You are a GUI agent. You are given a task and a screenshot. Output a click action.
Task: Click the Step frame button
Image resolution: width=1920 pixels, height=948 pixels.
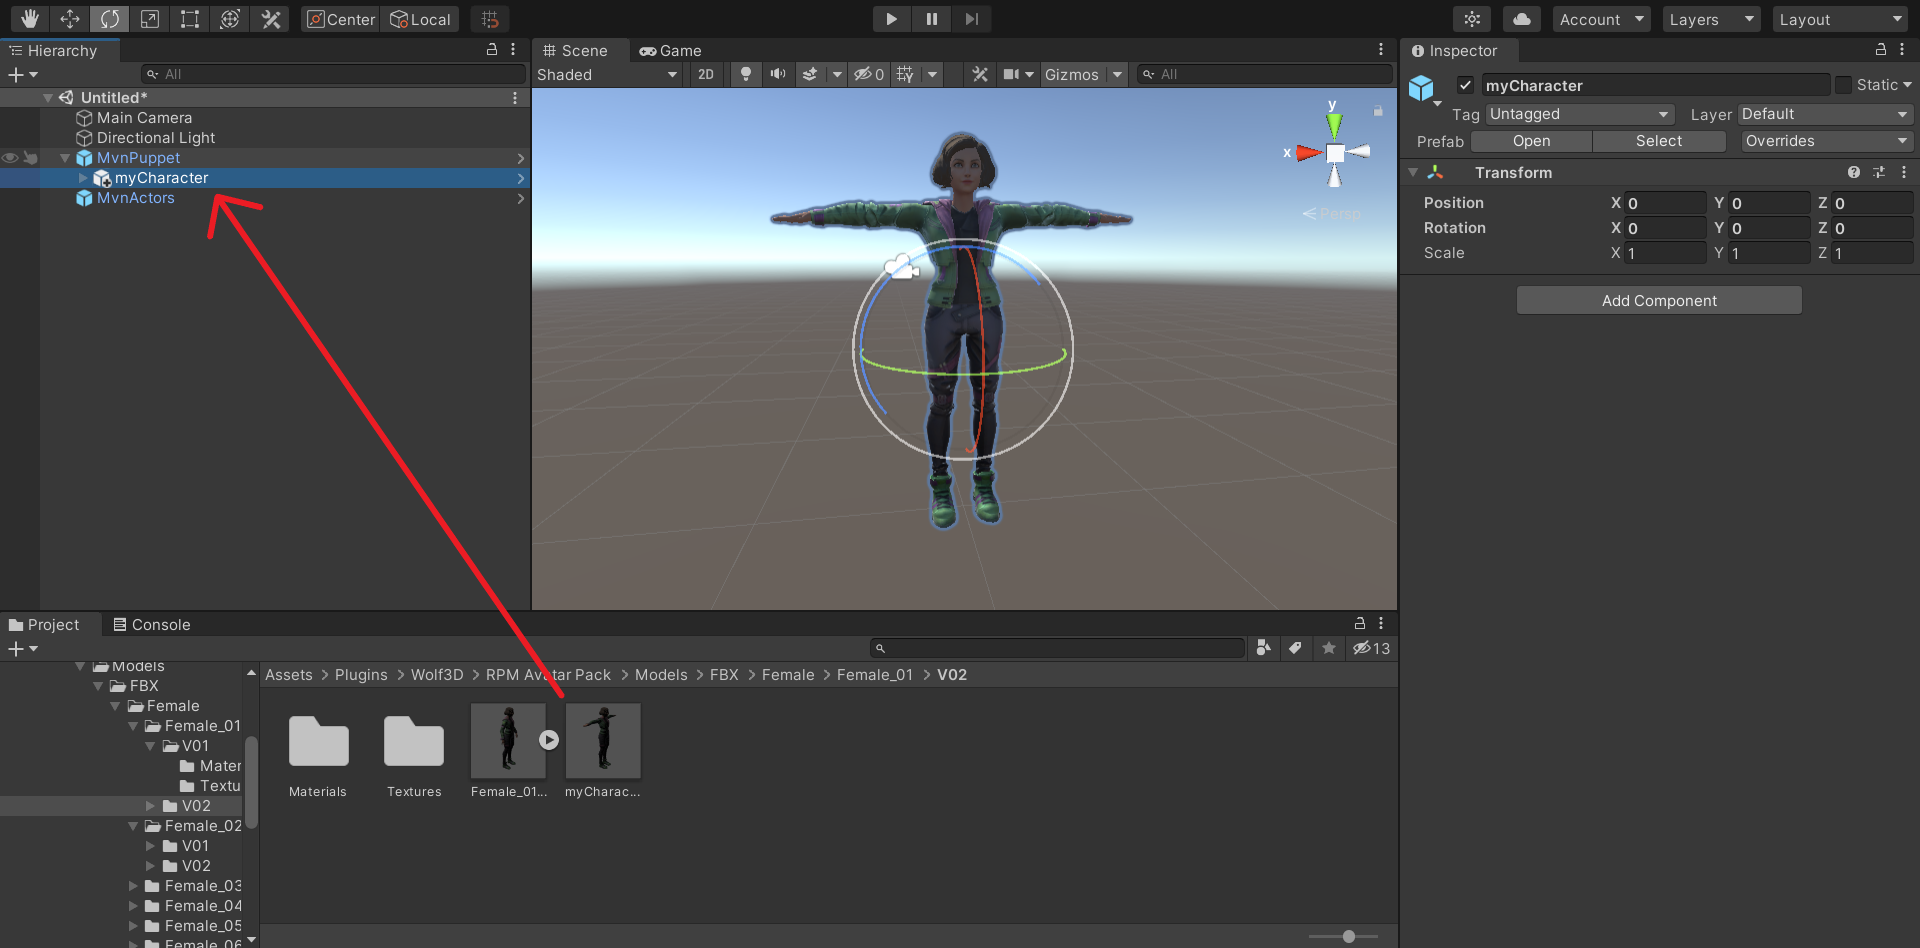click(x=971, y=19)
